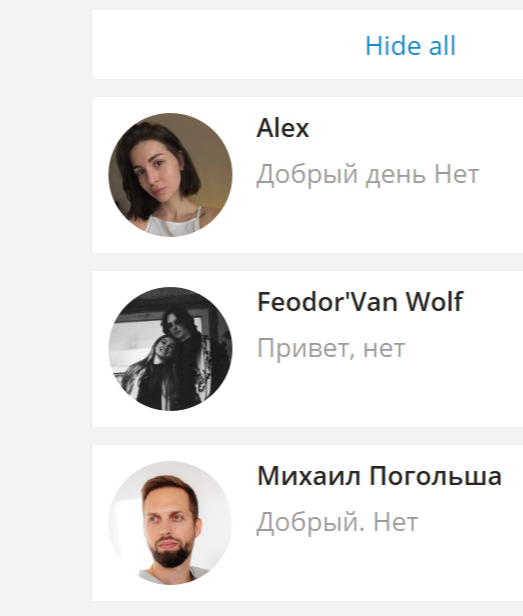Select the Alex contact name

tap(283, 128)
